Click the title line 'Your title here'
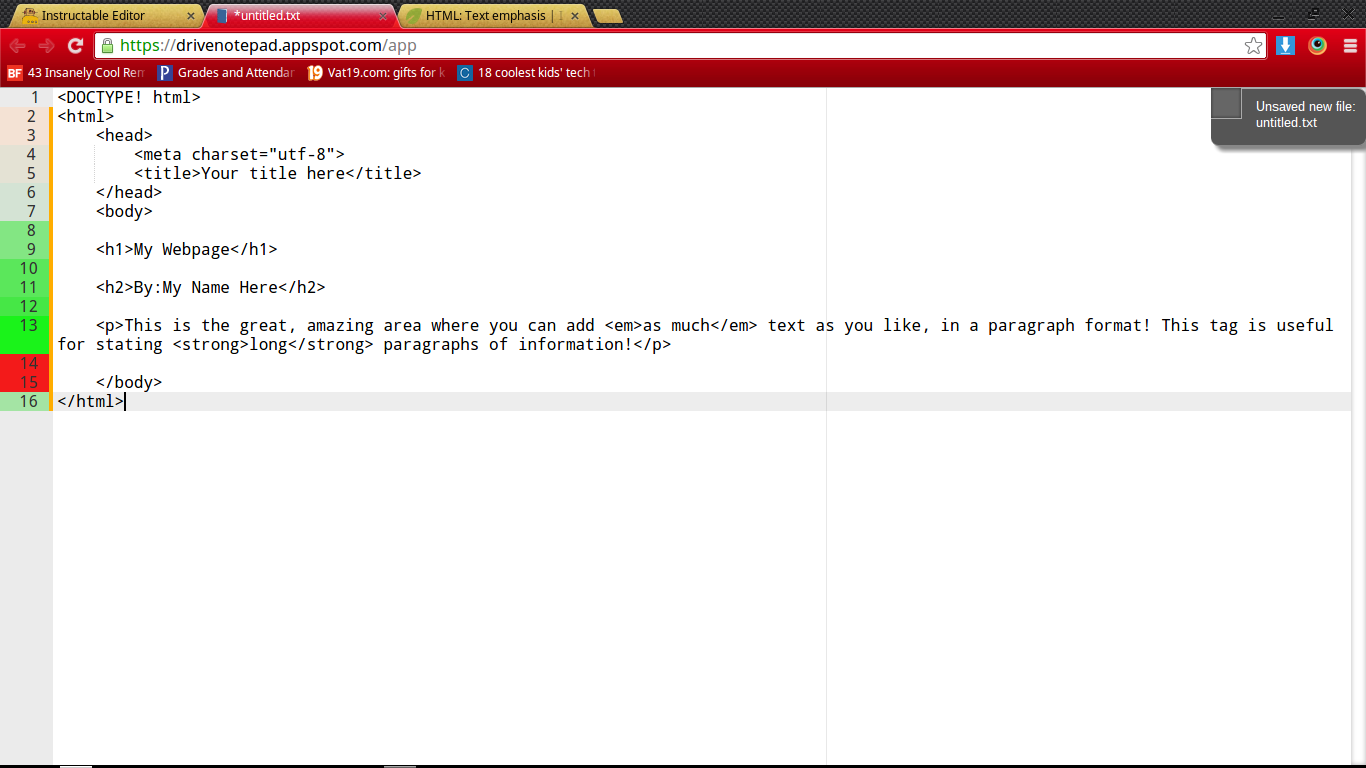1366x768 pixels. coord(278,174)
